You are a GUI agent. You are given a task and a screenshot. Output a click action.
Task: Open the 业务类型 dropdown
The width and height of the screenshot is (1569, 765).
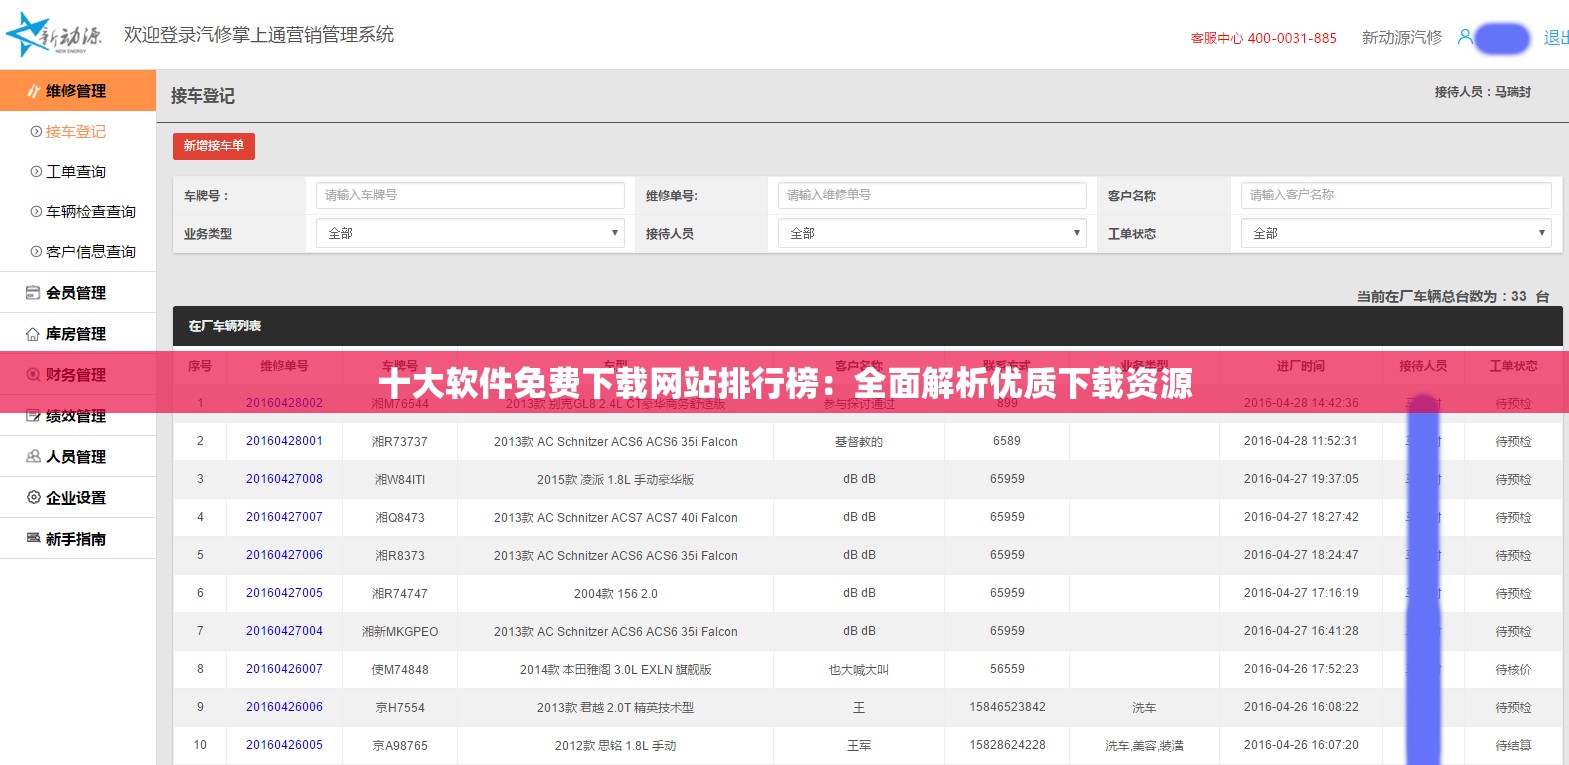click(x=470, y=233)
